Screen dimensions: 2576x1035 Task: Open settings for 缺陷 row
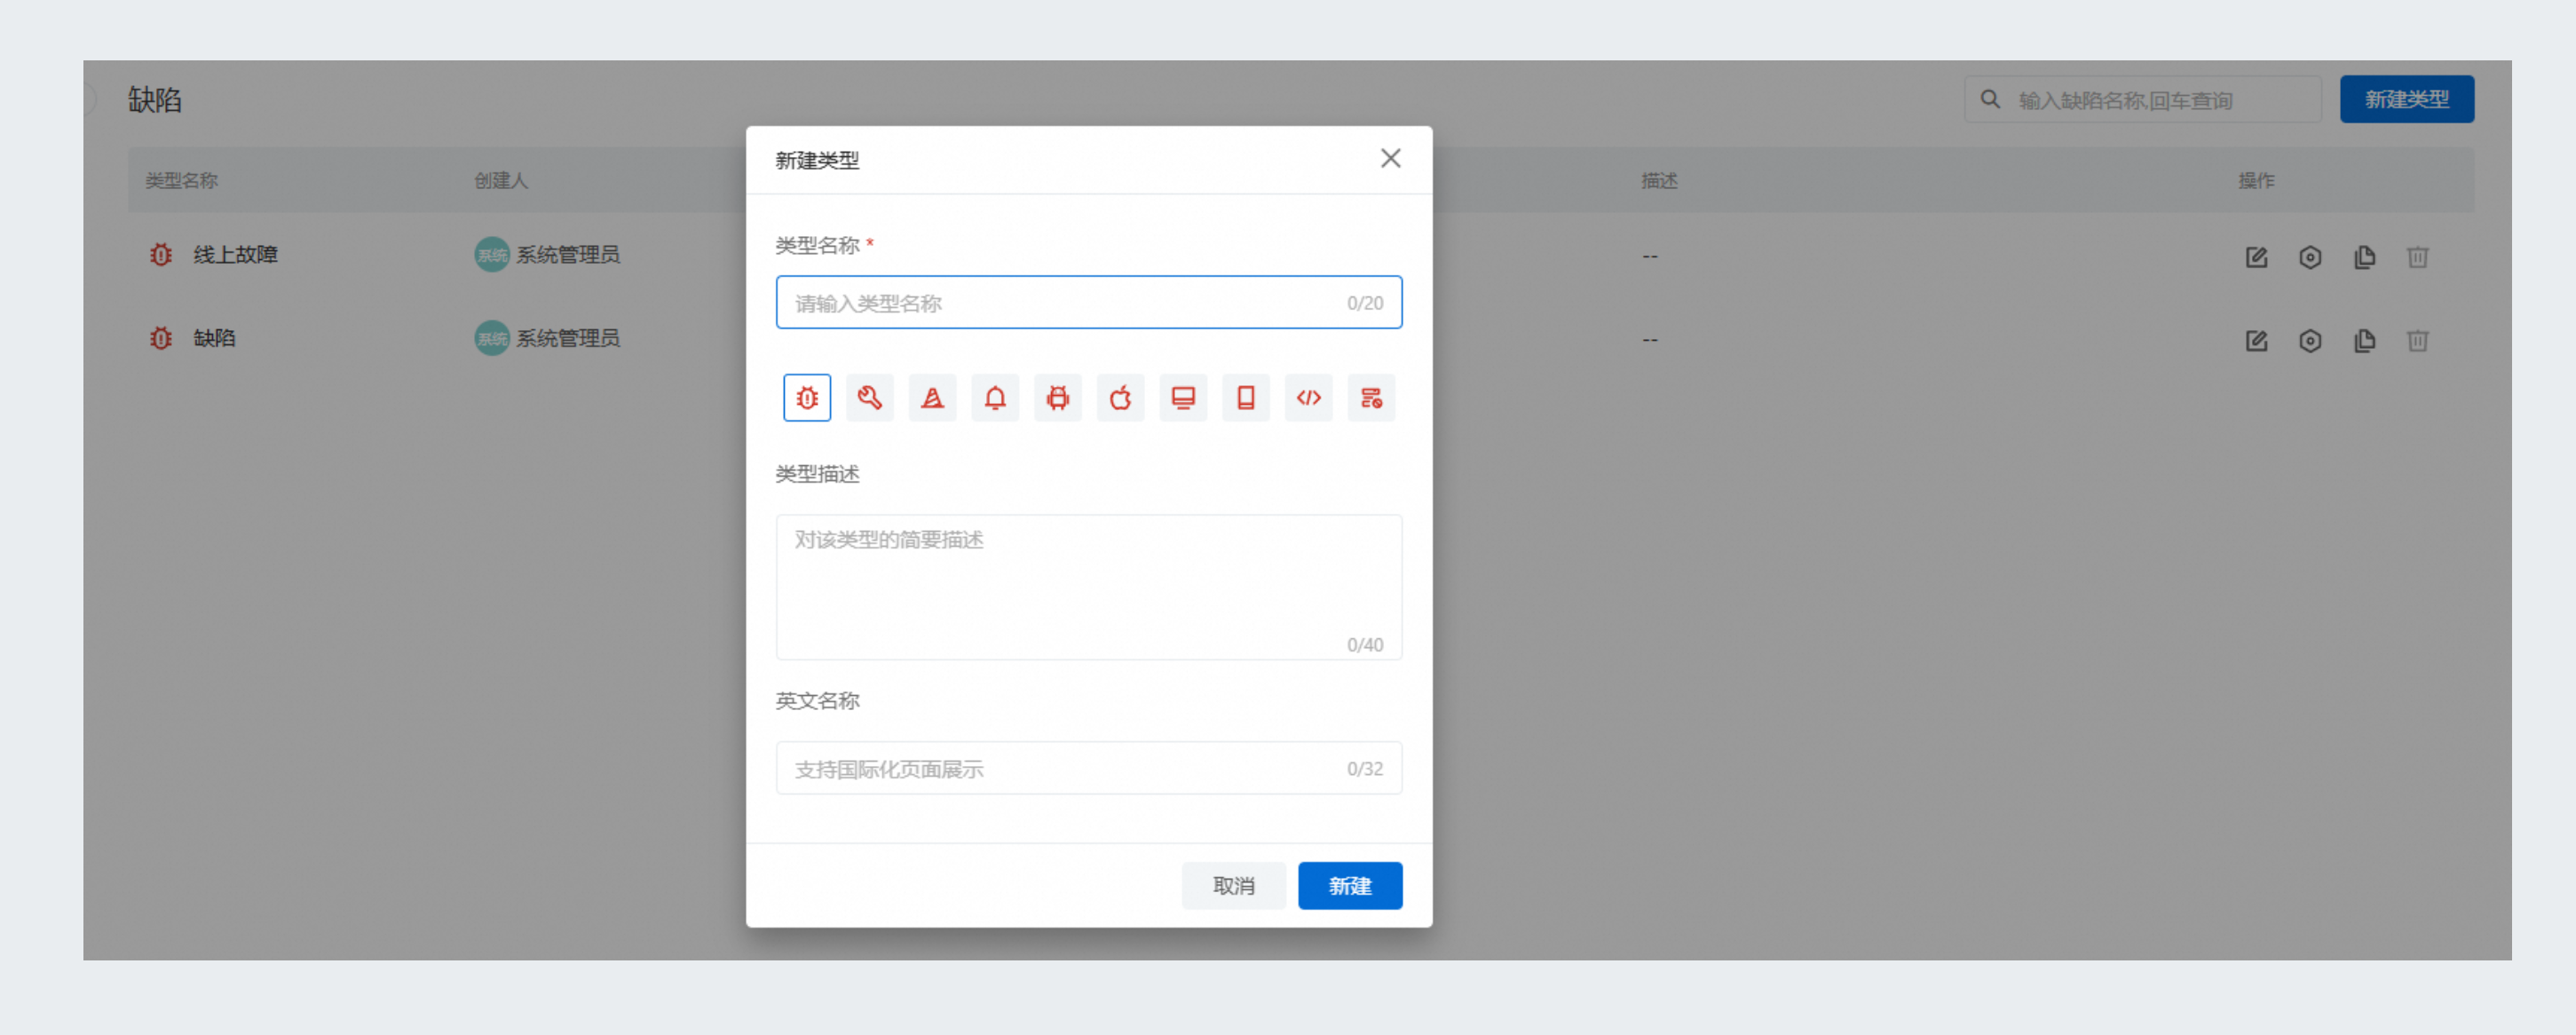(x=2310, y=341)
